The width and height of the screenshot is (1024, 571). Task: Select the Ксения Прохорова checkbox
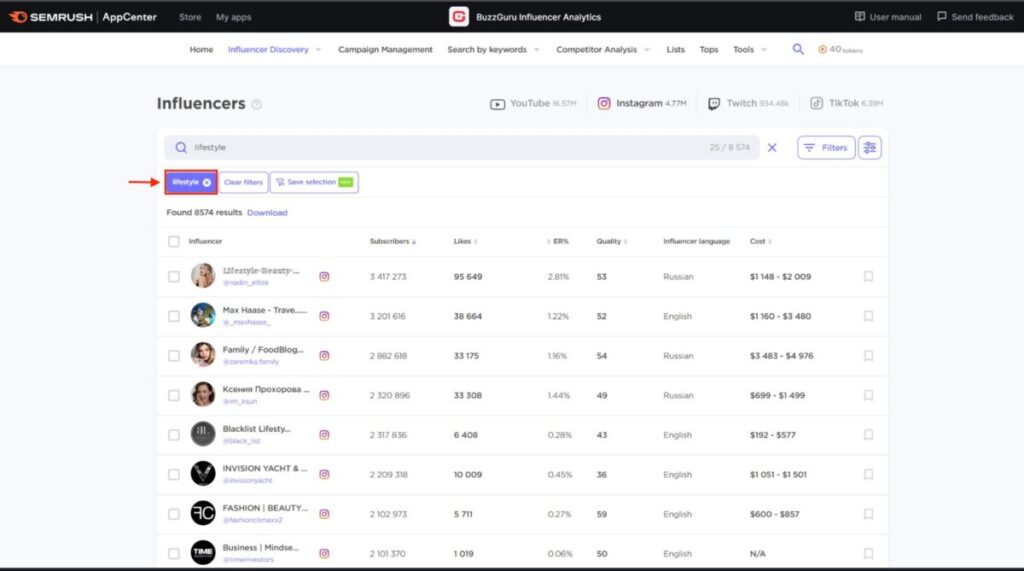point(174,395)
